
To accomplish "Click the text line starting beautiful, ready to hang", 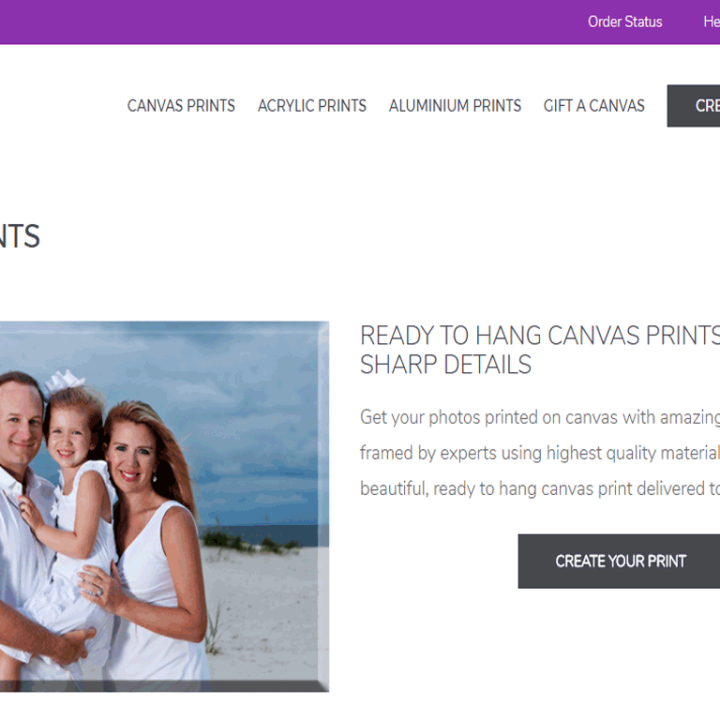I will click(540, 489).
